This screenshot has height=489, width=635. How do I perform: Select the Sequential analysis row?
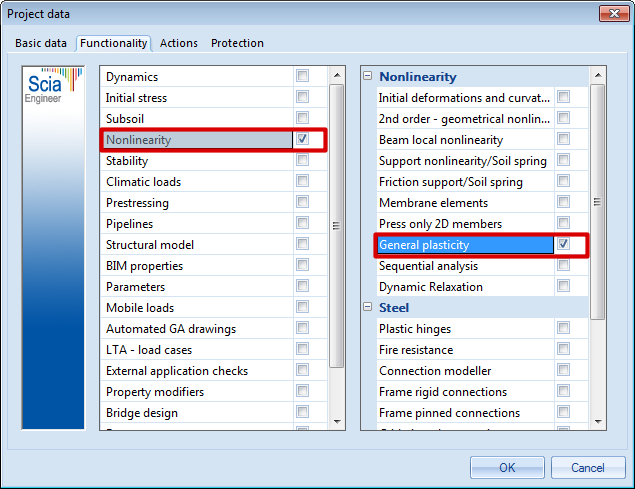click(x=464, y=266)
